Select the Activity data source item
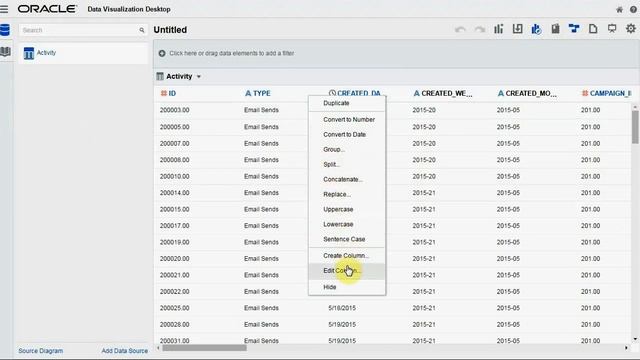The image size is (640, 360). (x=84, y=53)
